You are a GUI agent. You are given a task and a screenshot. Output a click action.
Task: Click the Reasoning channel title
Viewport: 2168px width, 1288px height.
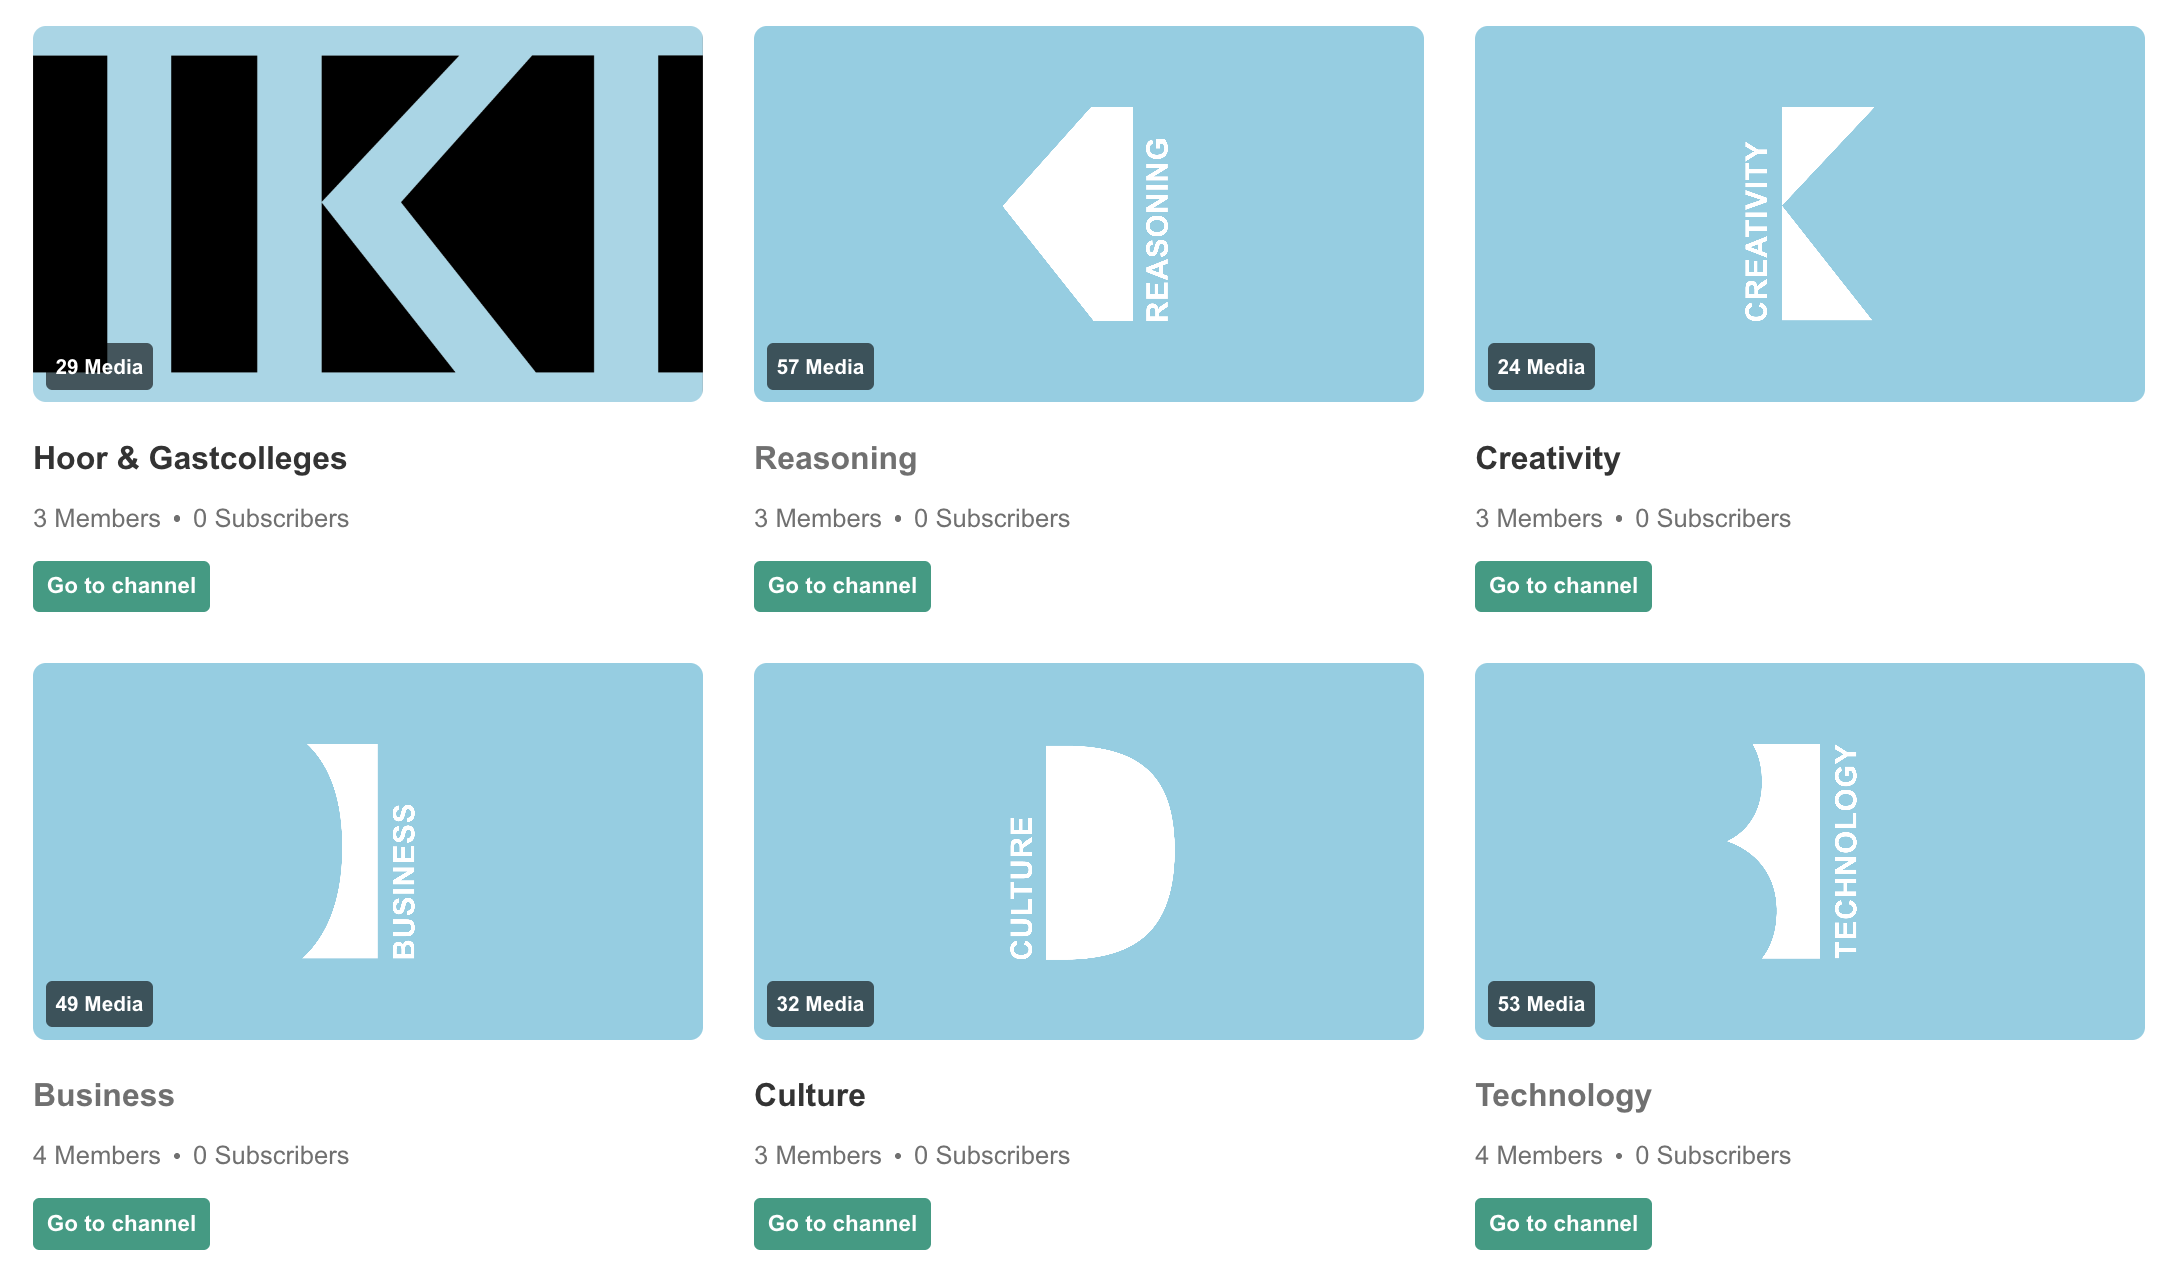pyautogui.click(x=835, y=458)
